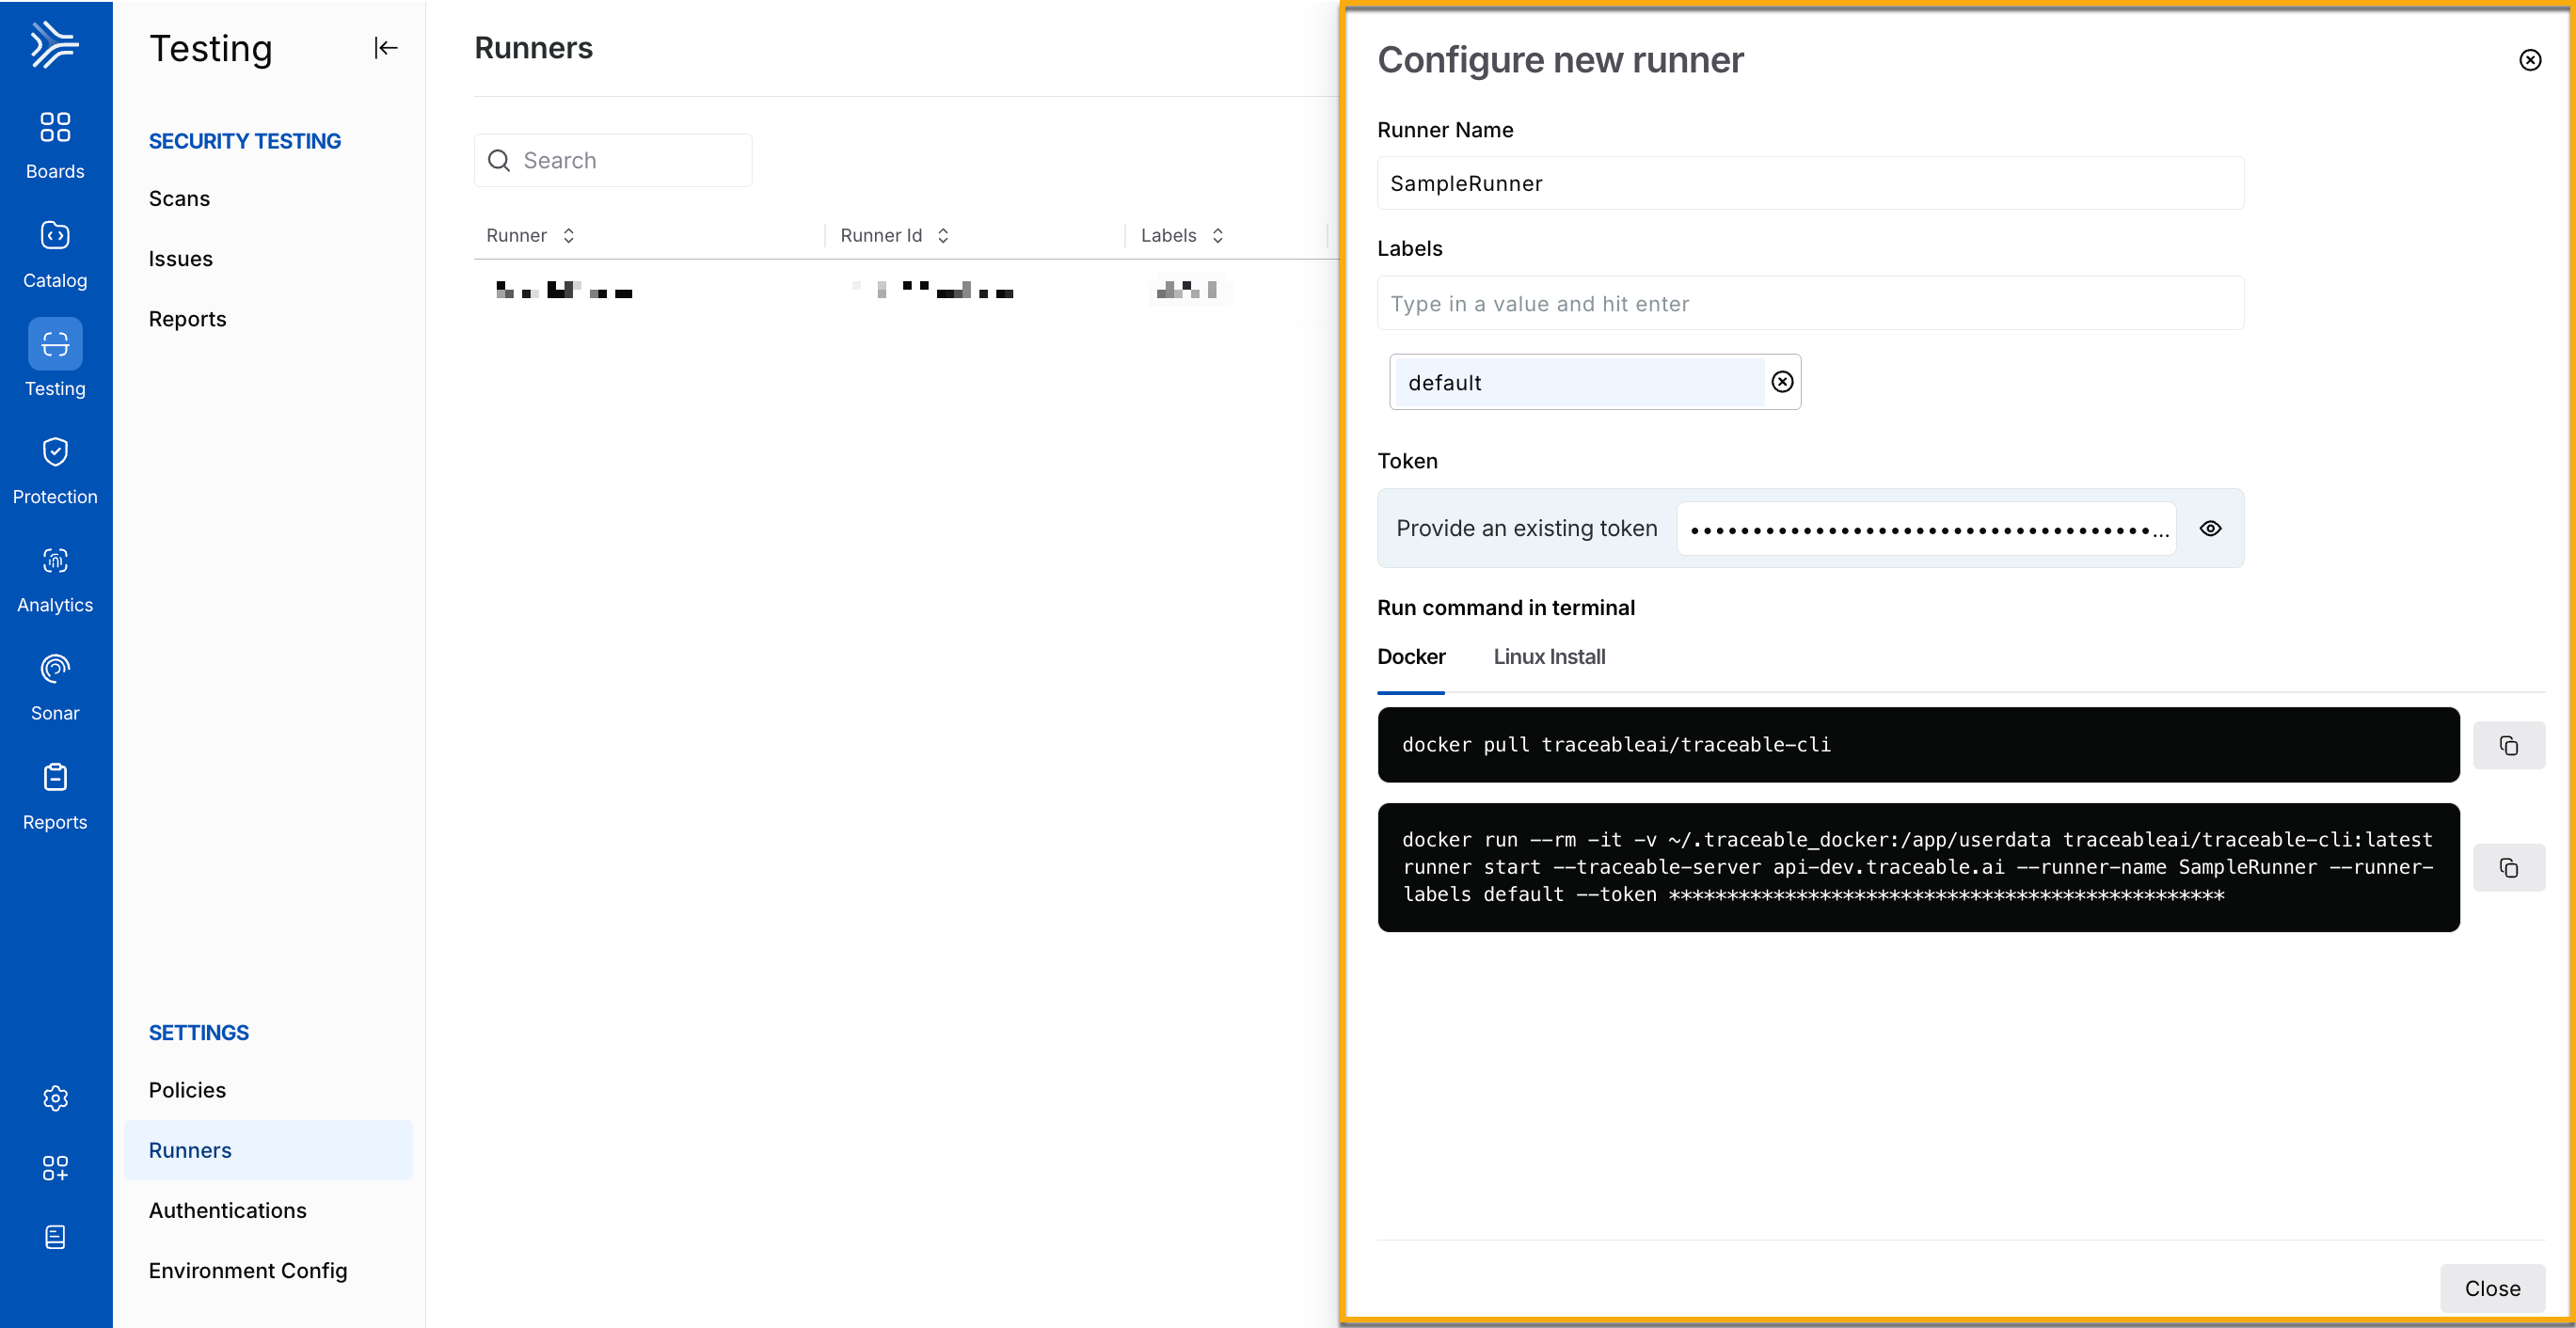Viewport: 2576px width, 1328px height.
Task: Open Reports under Security Testing
Action: (187, 319)
